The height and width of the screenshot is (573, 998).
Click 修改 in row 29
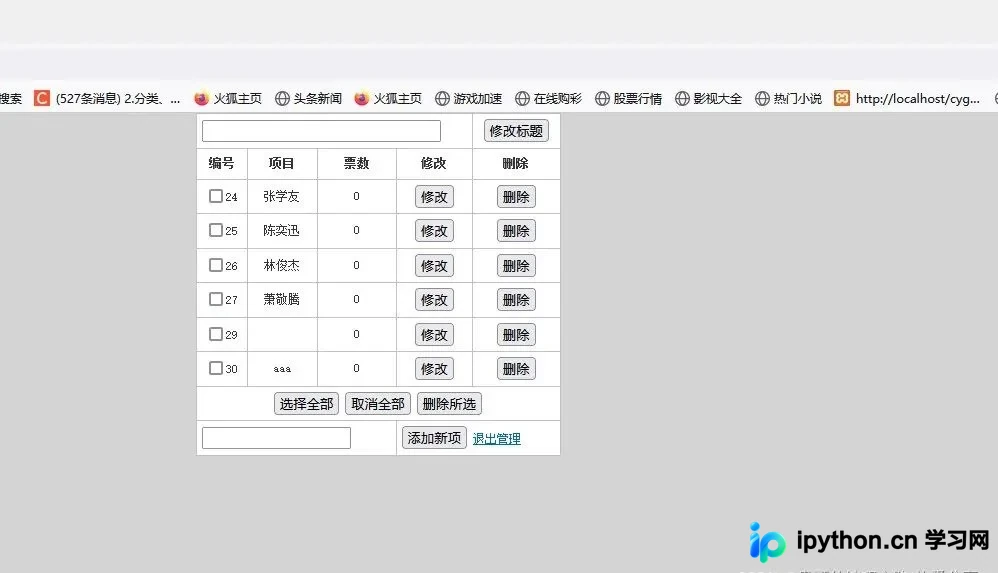[x=434, y=334]
